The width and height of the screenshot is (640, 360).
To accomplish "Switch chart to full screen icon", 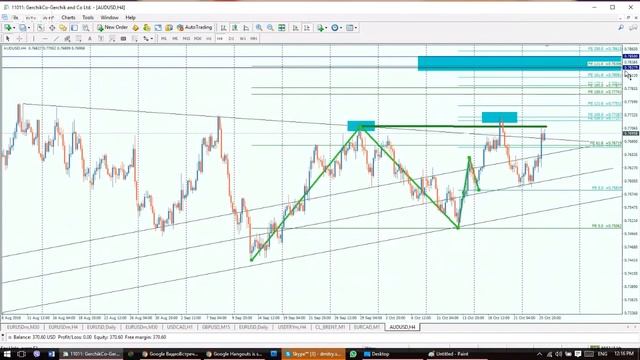I will (158, 28).
